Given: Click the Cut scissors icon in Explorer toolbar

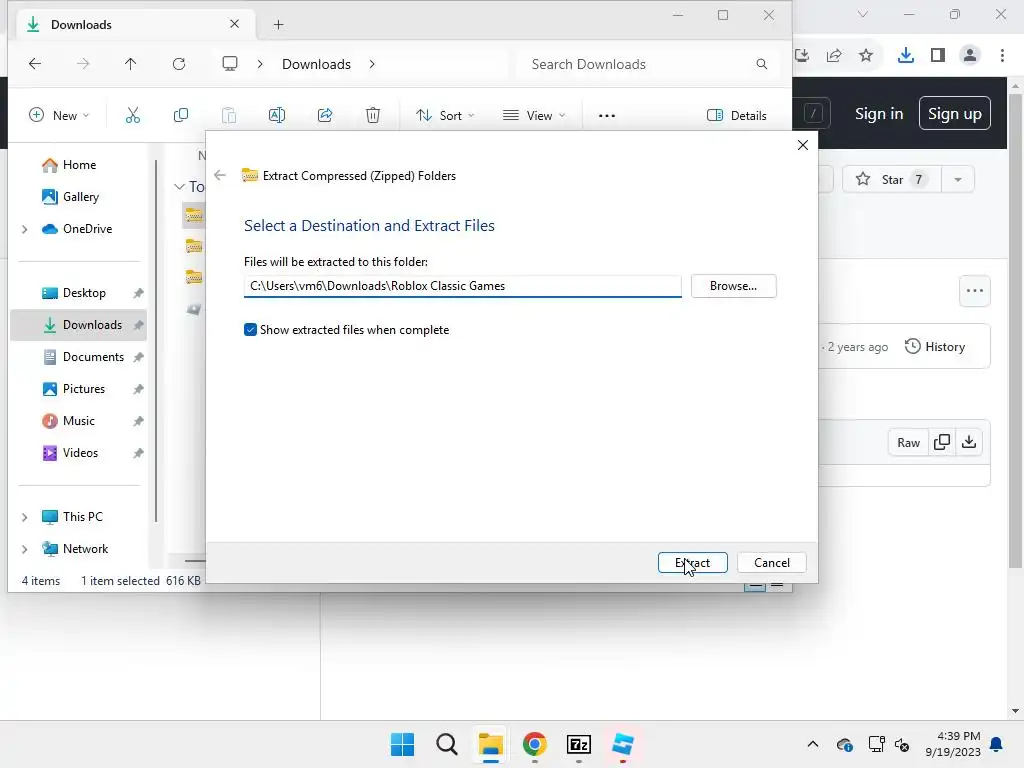Looking at the screenshot, I should [x=133, y=116].
